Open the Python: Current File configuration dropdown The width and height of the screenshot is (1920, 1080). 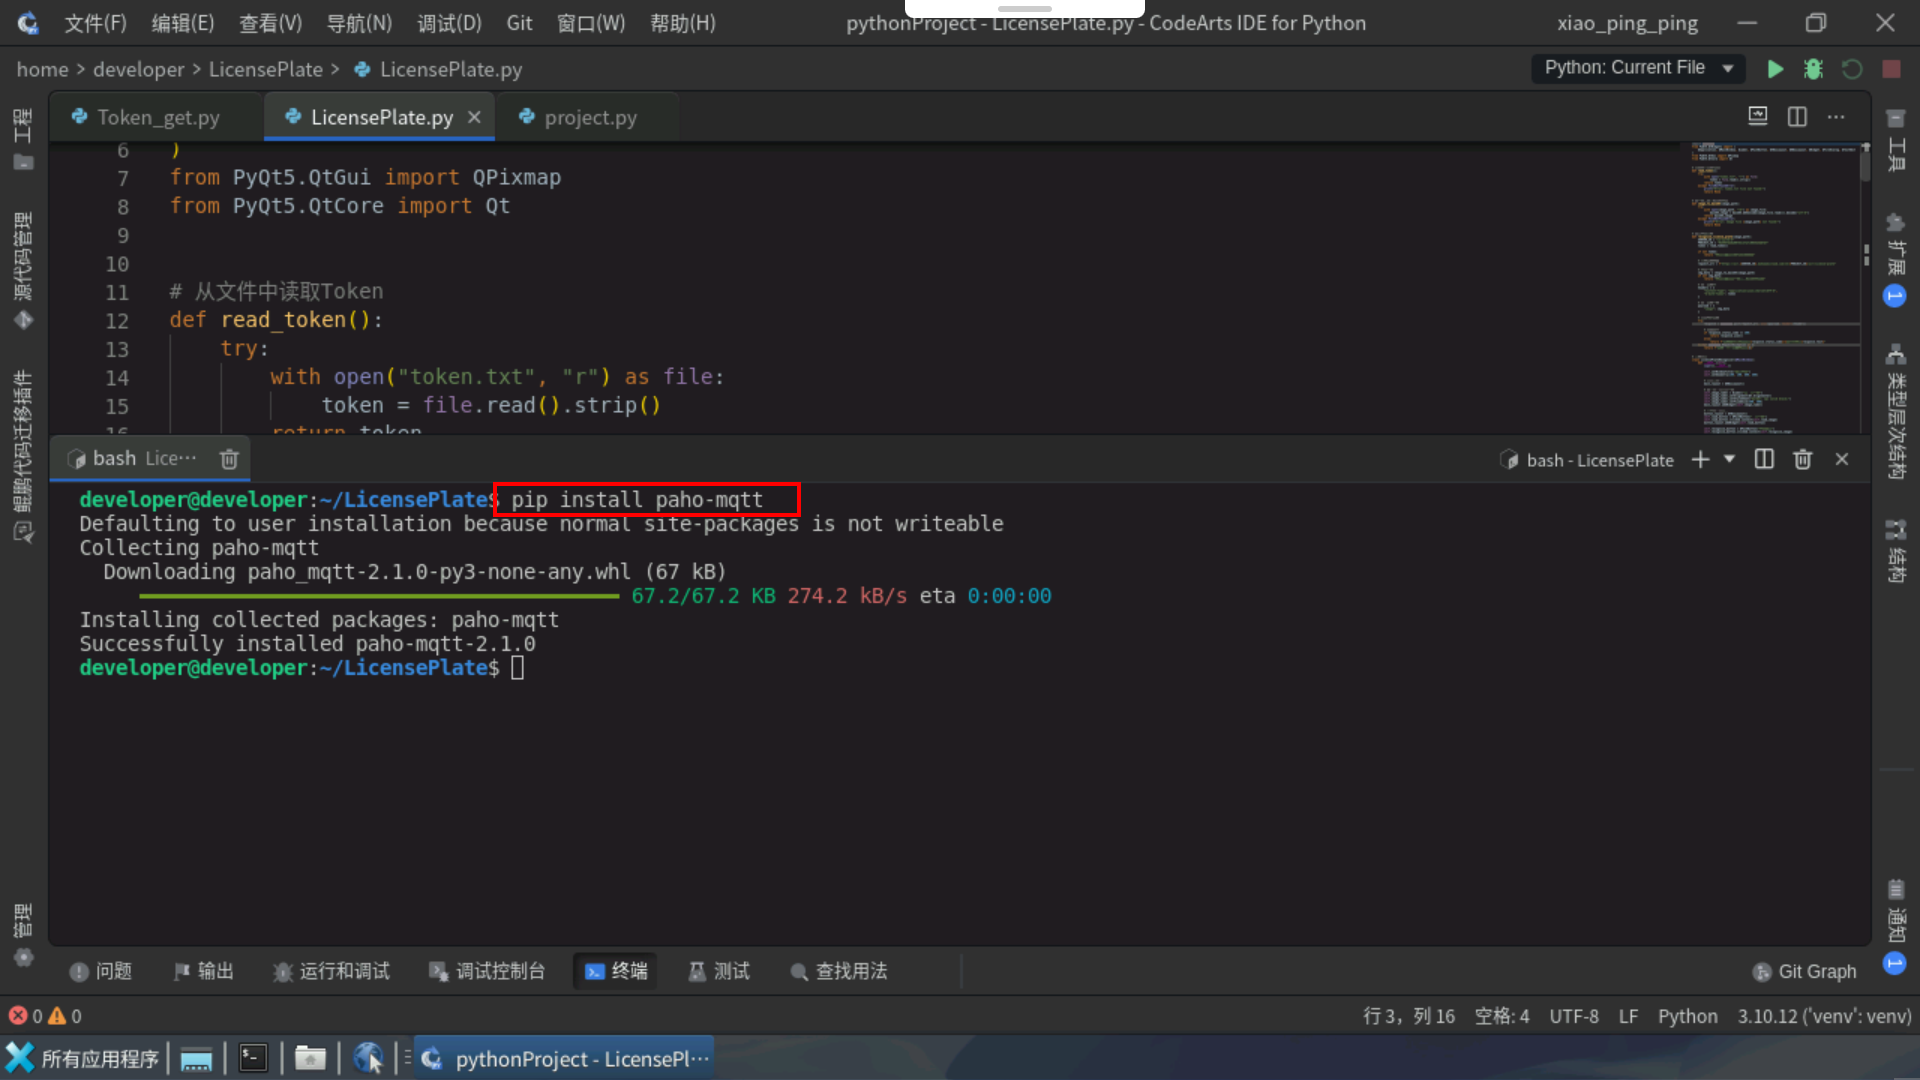click(1638, 68)
